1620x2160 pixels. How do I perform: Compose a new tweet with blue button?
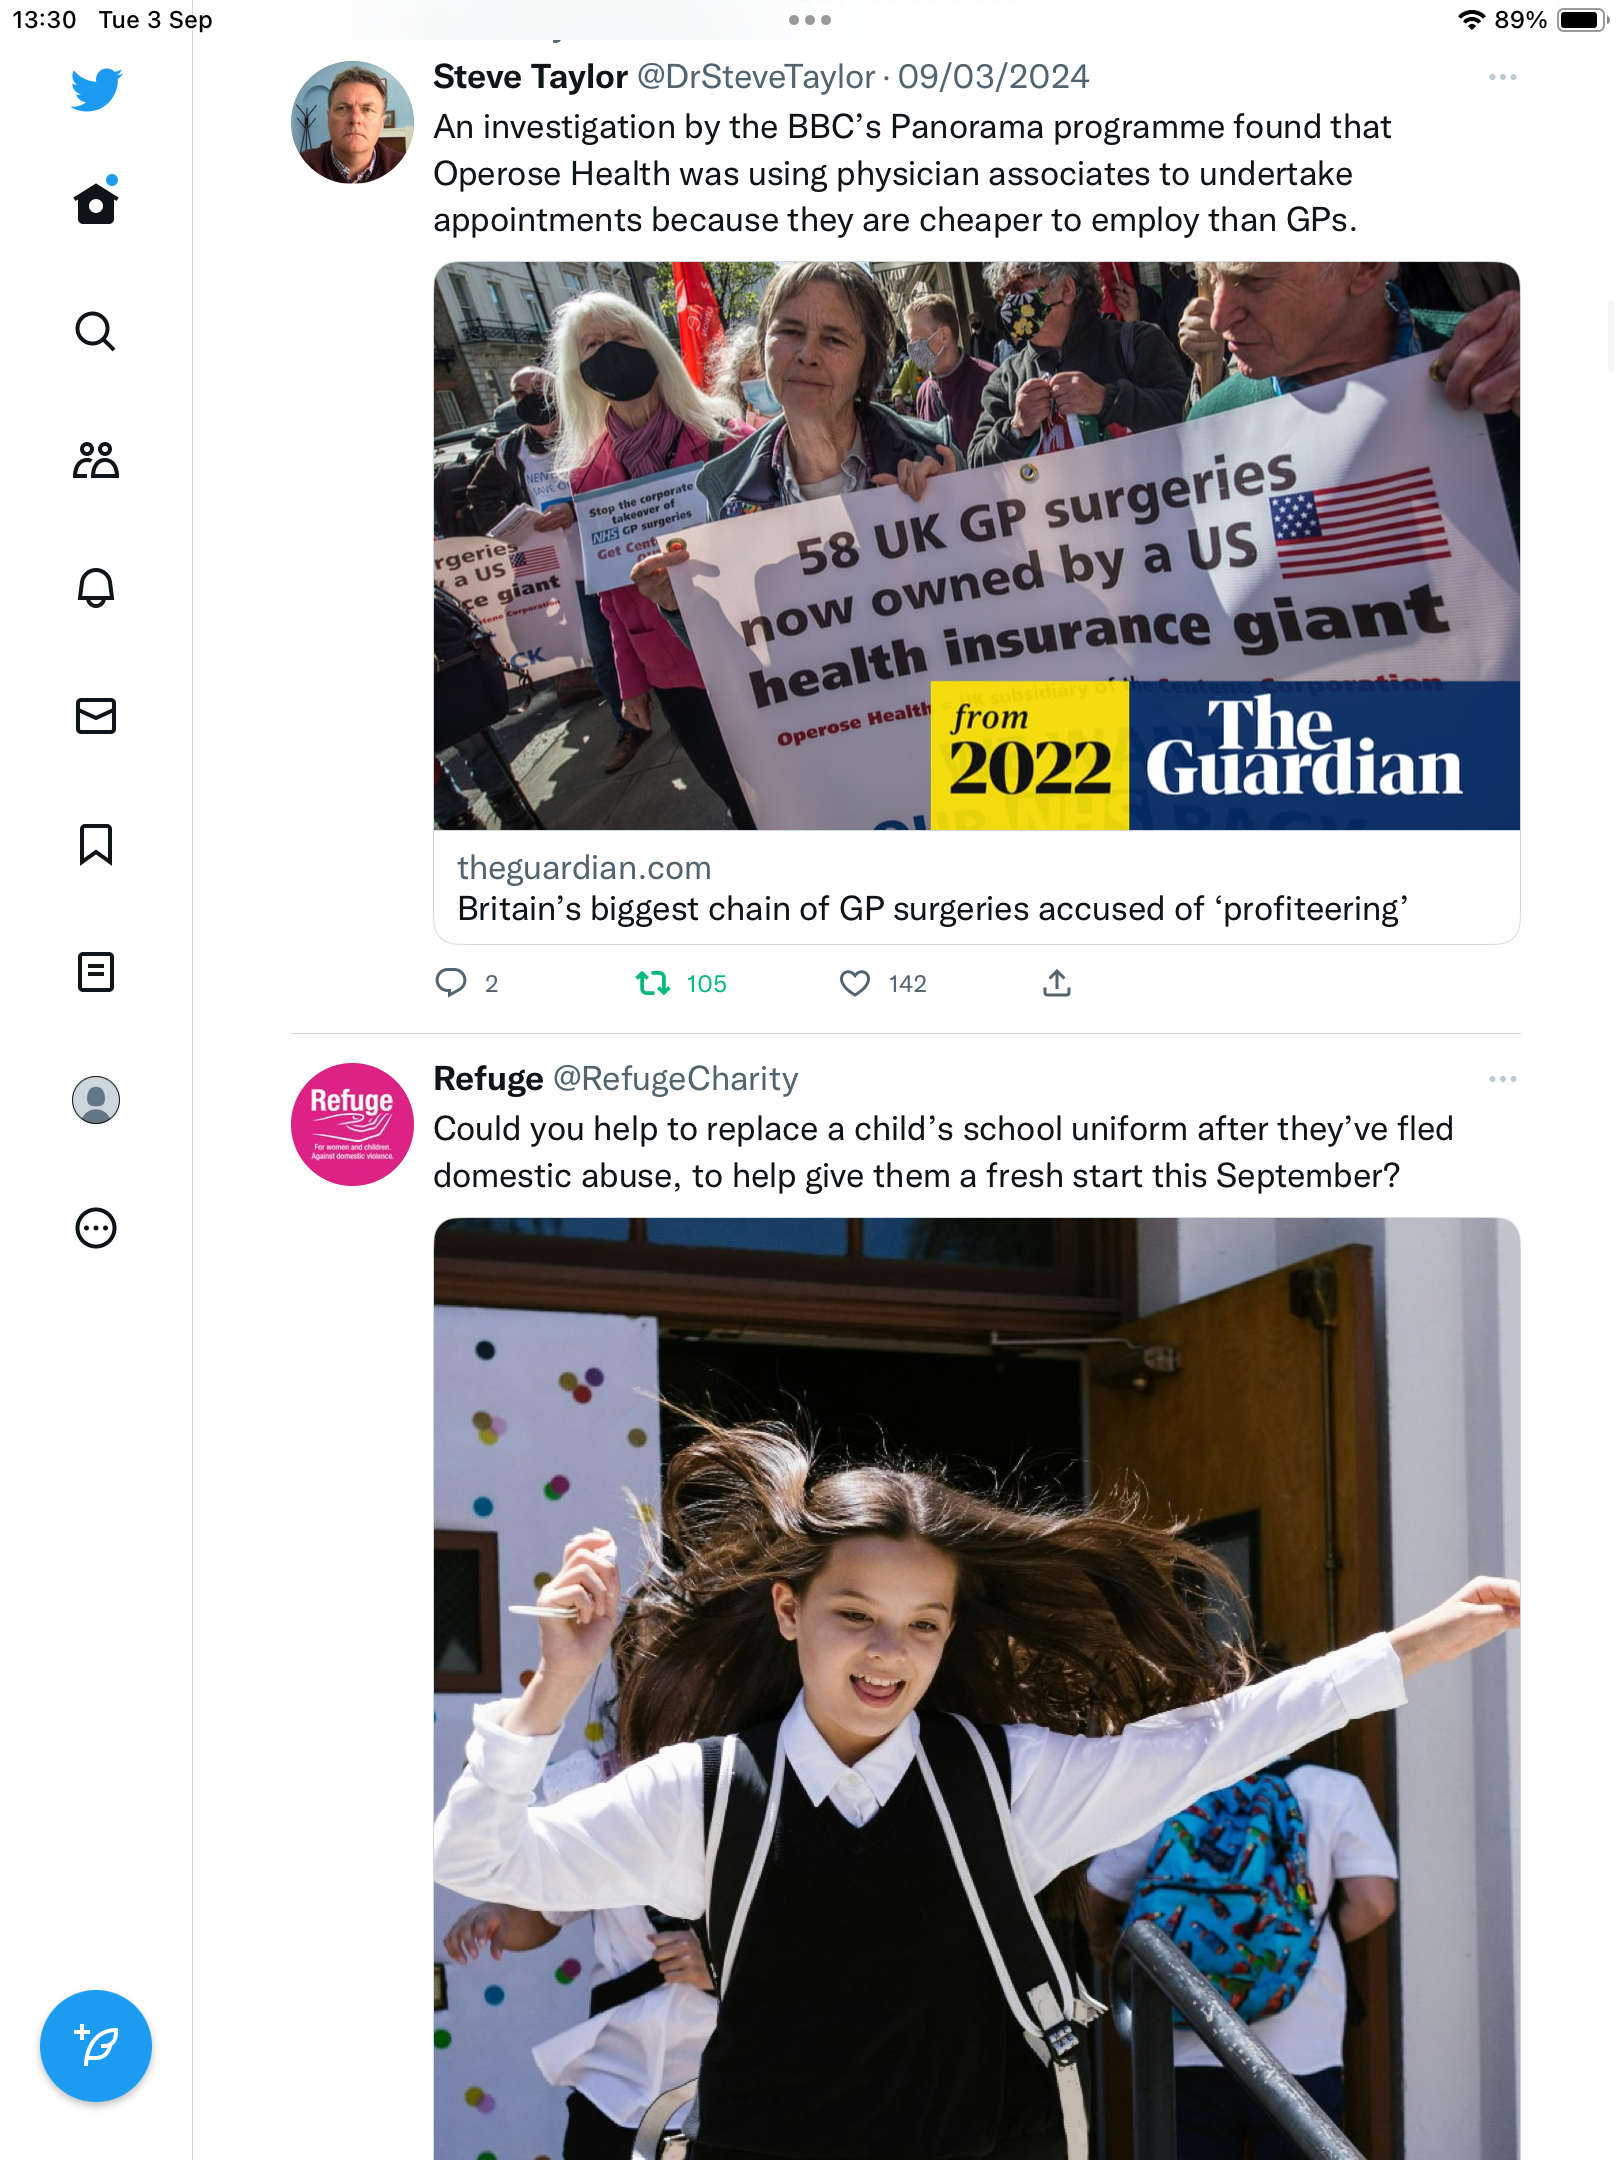96,2046
